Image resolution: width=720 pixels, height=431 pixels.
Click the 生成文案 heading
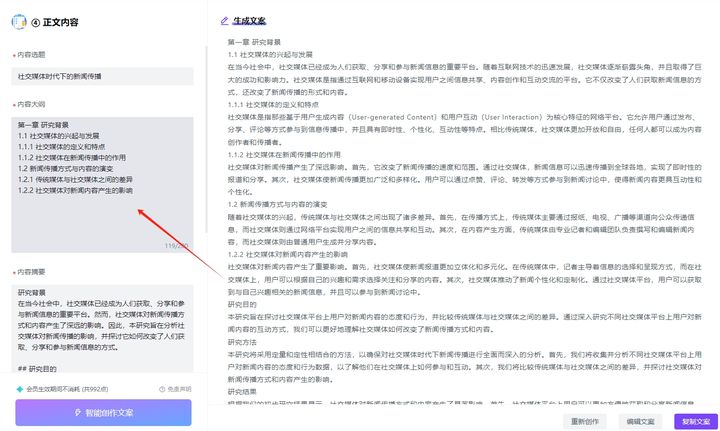(249, 21)
